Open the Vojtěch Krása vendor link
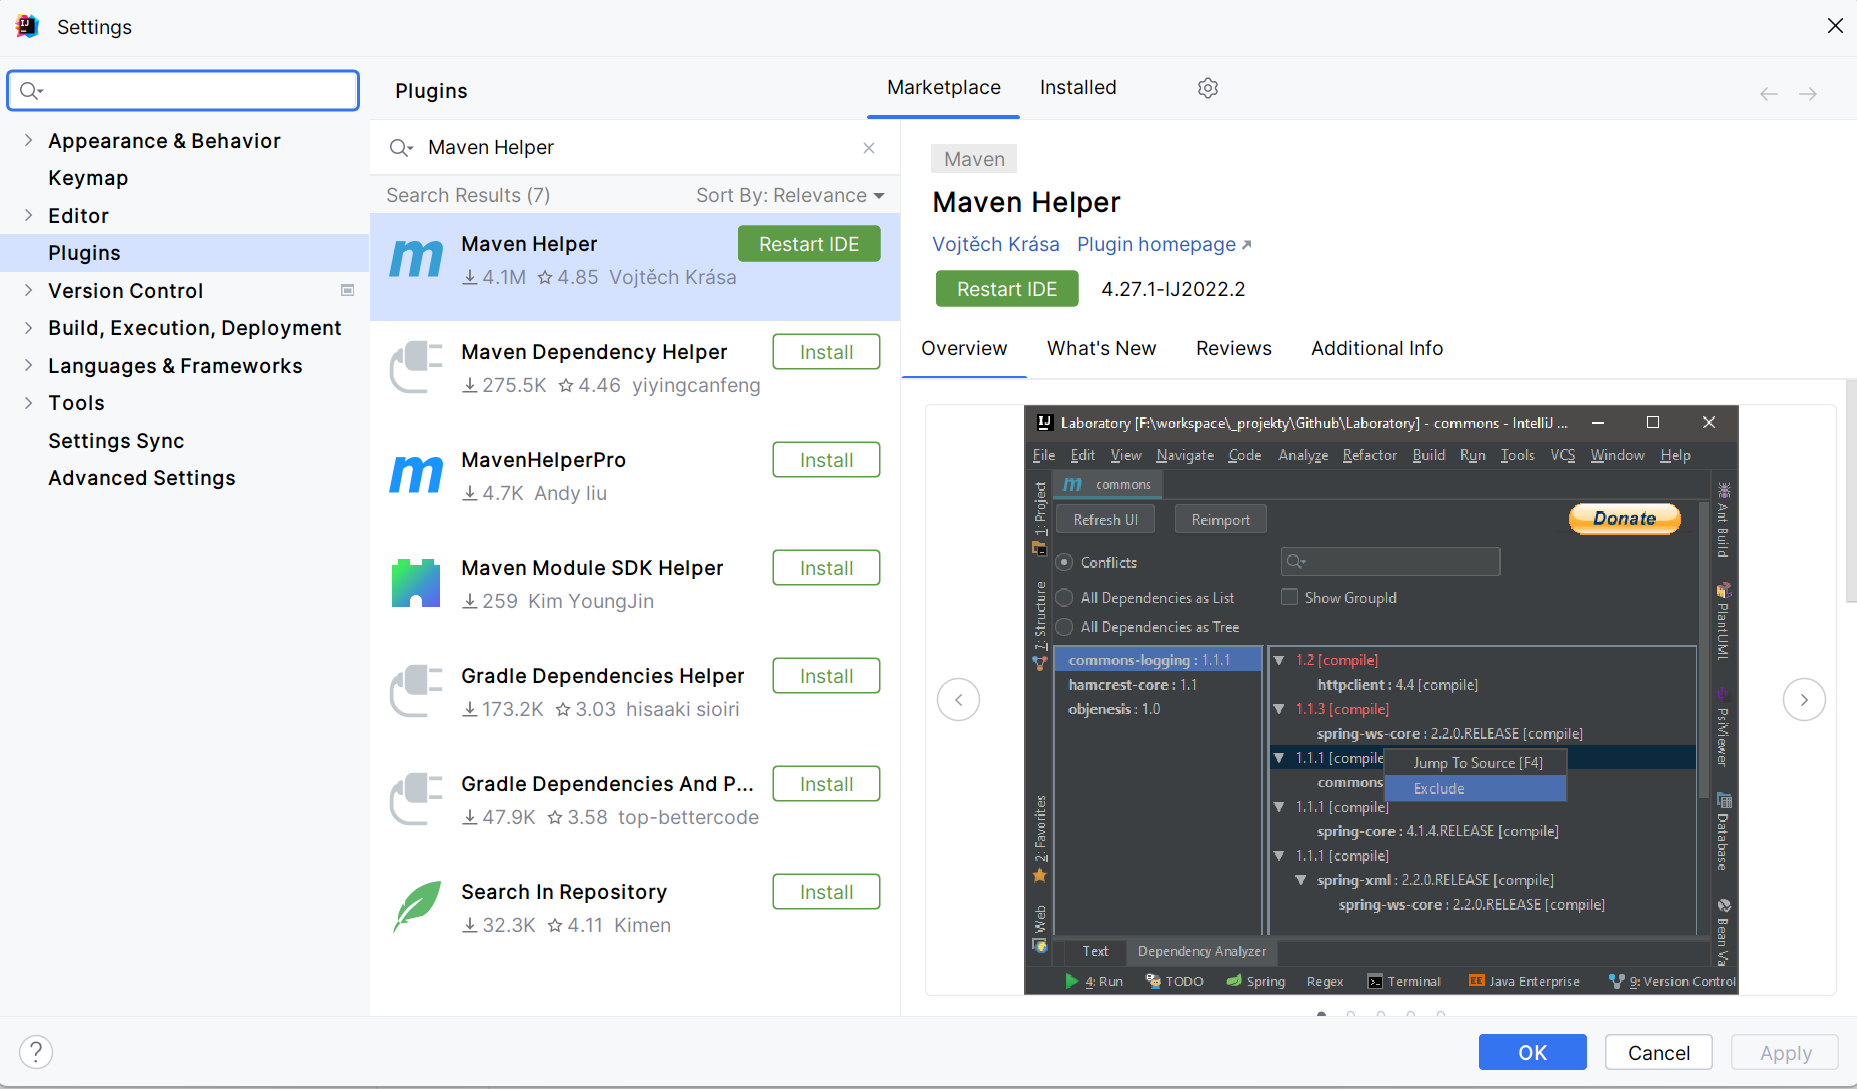The height and width of the screenshot is (1089, 1857). (995, 245)
